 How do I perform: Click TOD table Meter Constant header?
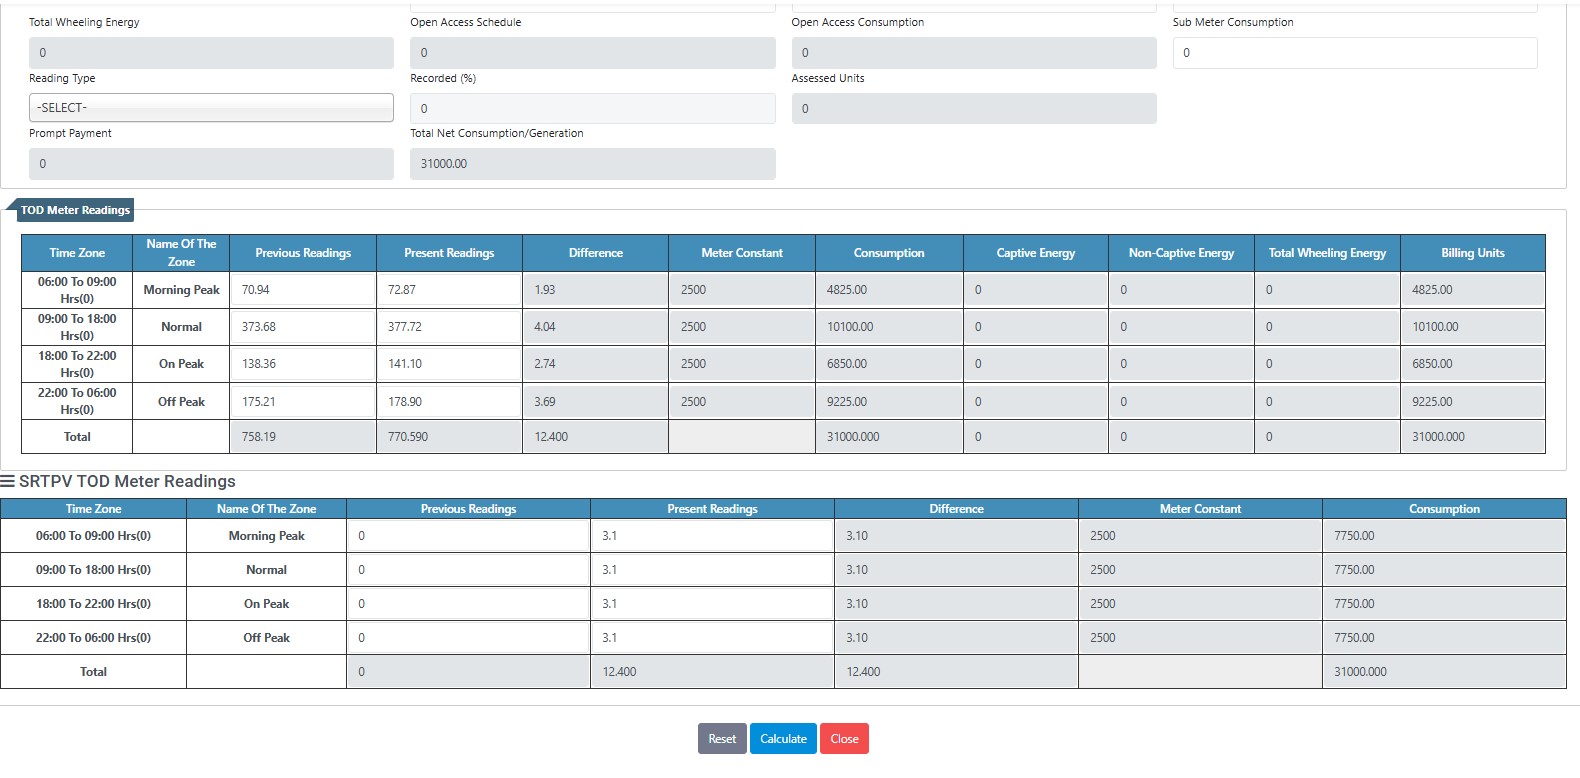[742, 253]
